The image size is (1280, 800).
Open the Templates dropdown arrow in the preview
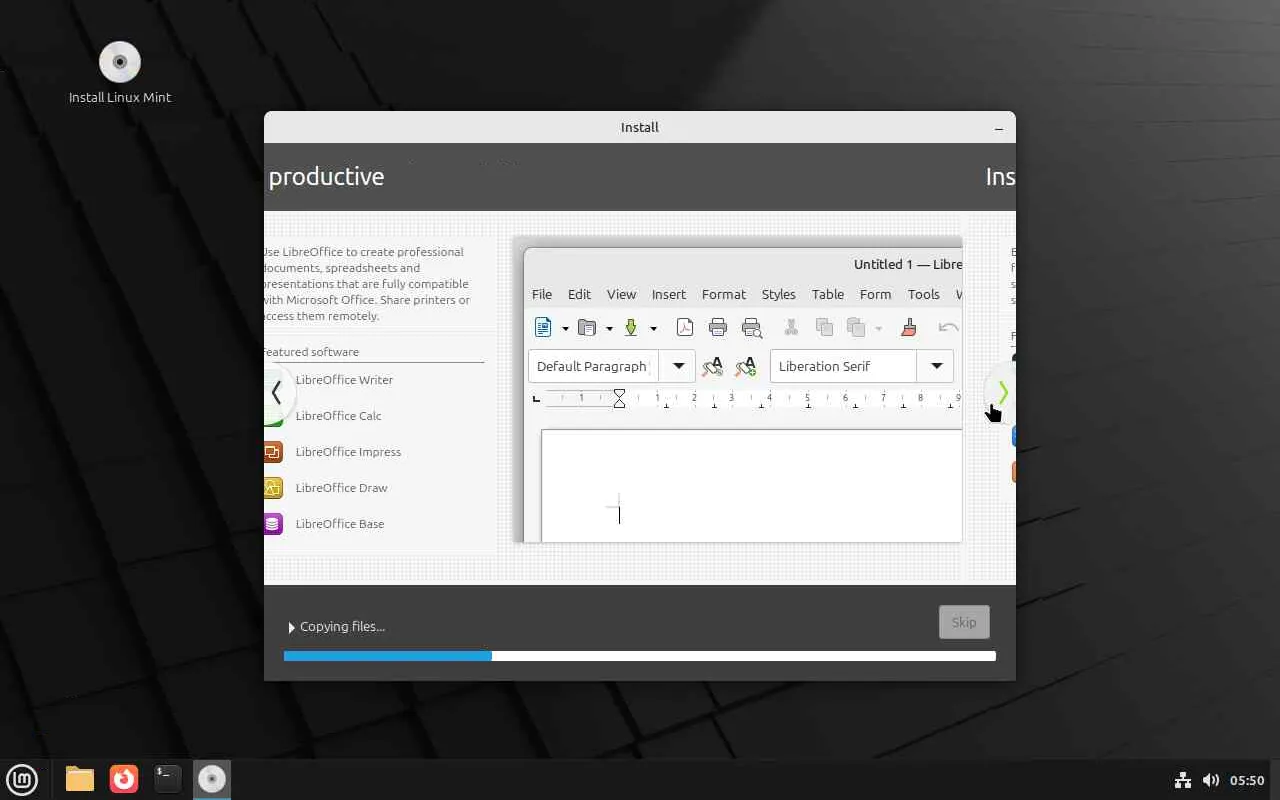[x=609, y=328]
